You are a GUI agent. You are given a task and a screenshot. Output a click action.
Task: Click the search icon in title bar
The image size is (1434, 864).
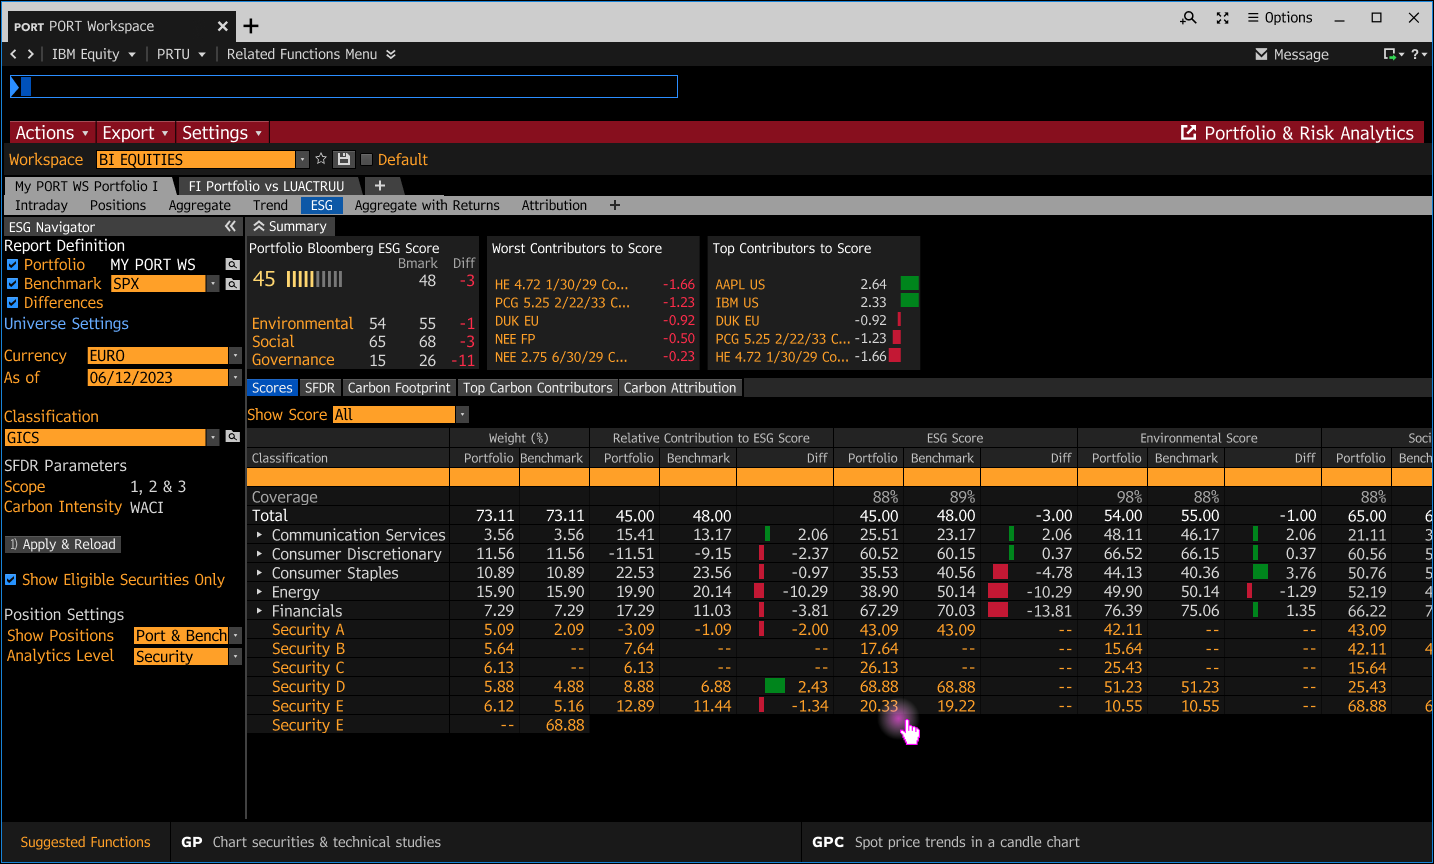click(1188, 18)
